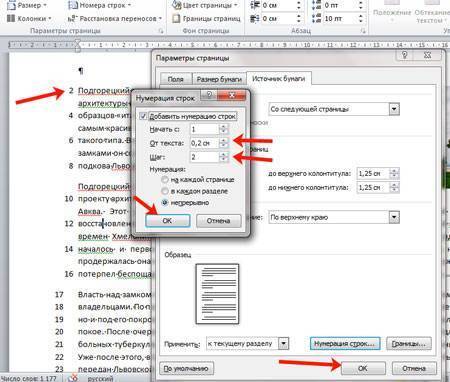Click the Нумерация строк... button

[345, 343]
